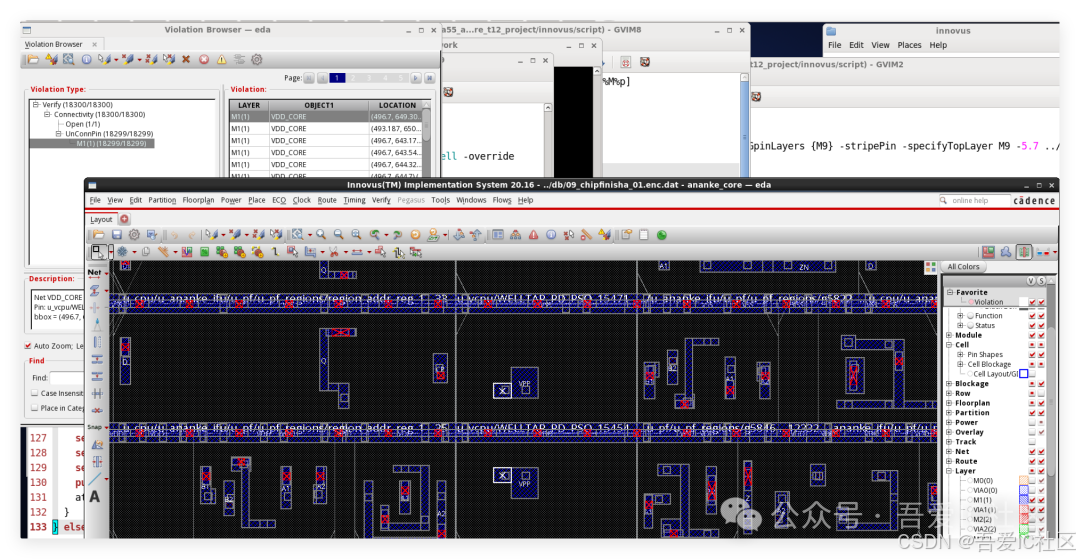Viewport: 1080px width, 559px height.
Task: Collapse the Connectivity tree node
Action: click(x=46, y=115)
